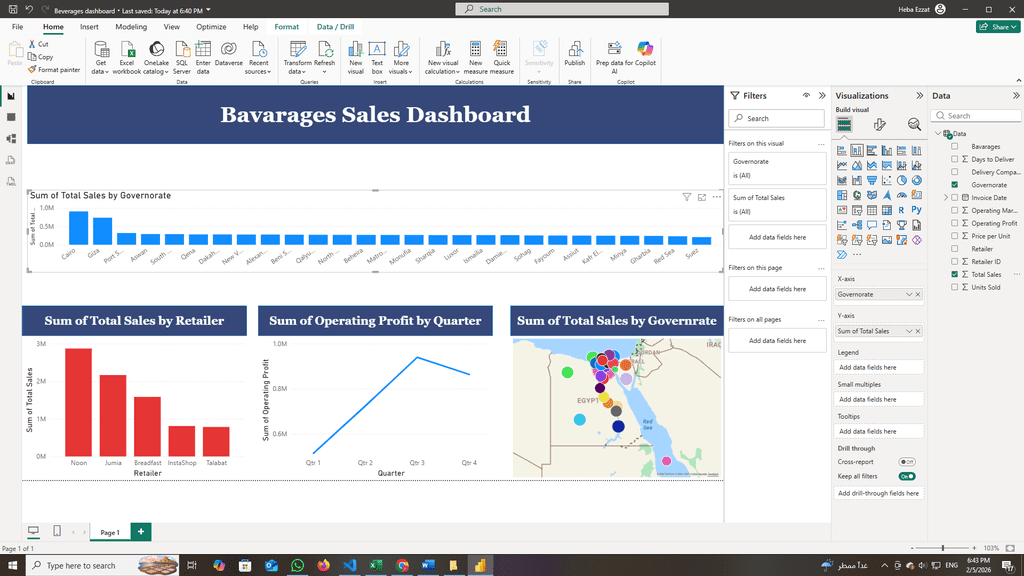Turn off the Keep all filters toggle

907,476
